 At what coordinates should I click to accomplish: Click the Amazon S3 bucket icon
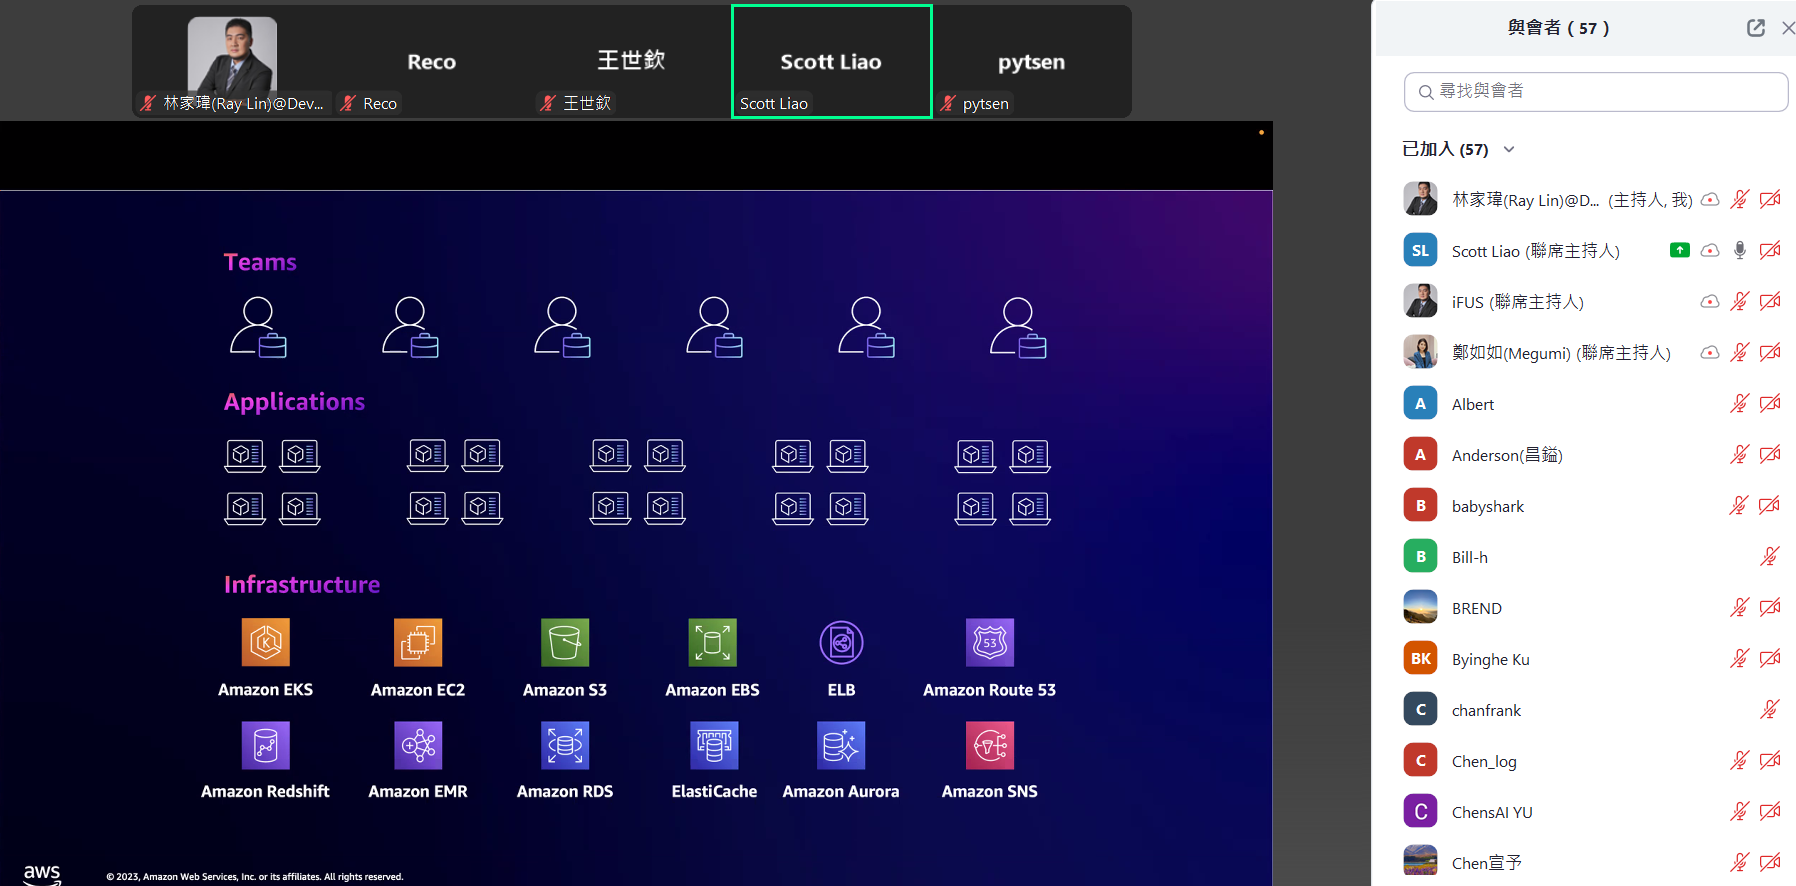(565, 642)
